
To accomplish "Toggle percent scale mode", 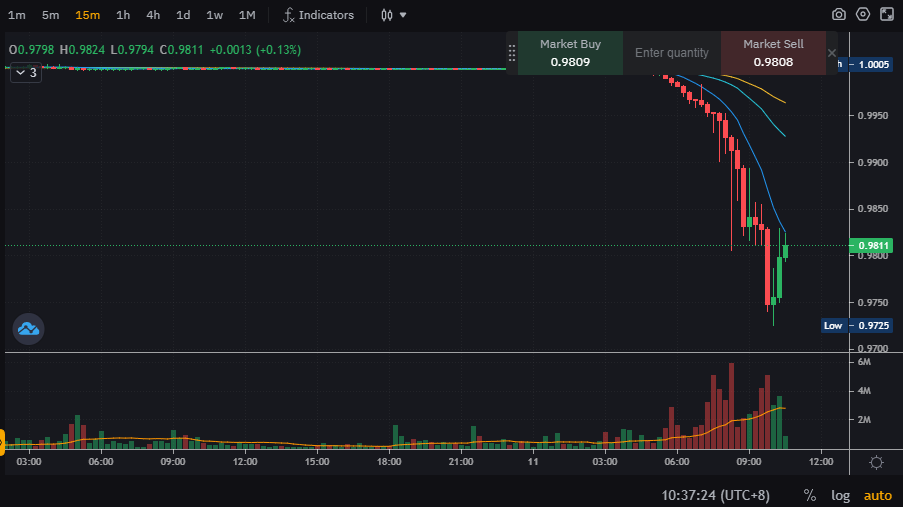I will [x=810, y=495].
